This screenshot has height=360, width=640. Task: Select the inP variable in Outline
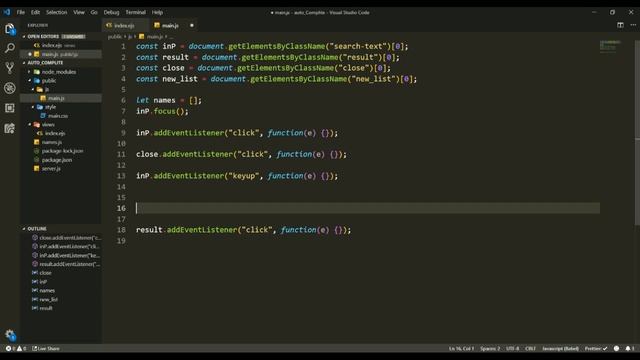43,282
